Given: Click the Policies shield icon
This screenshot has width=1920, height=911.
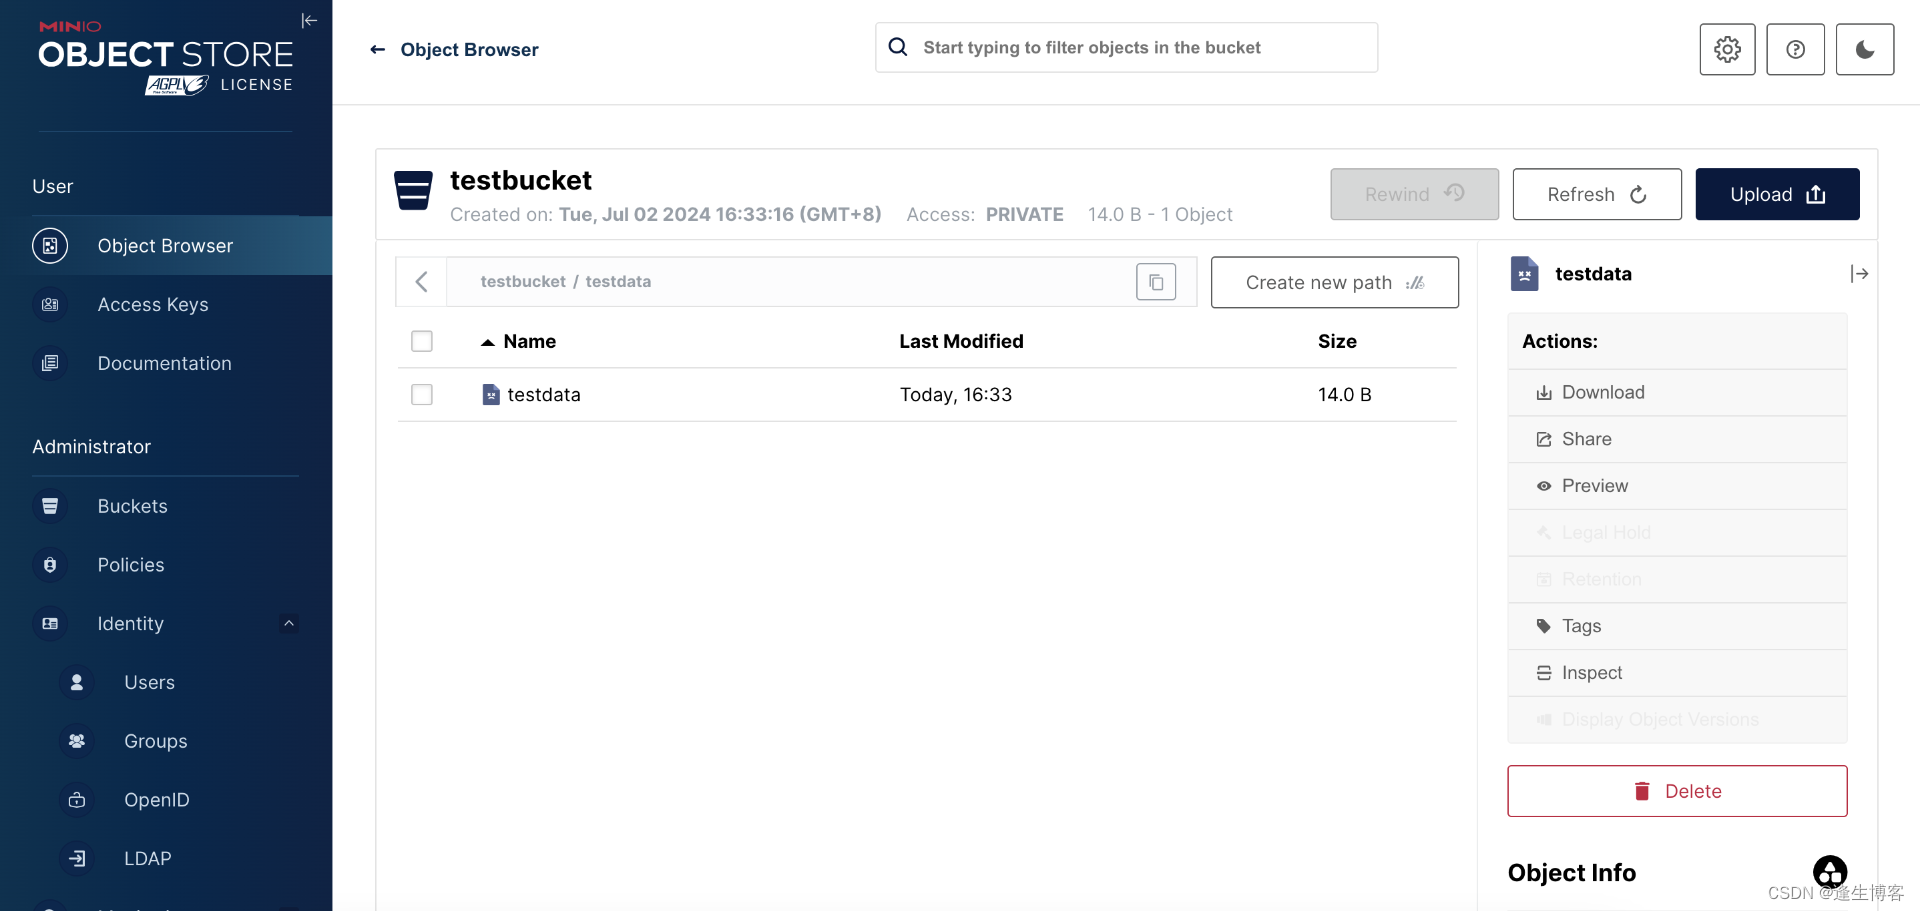Looking at the screenshot, I should [x=50, y=565].
